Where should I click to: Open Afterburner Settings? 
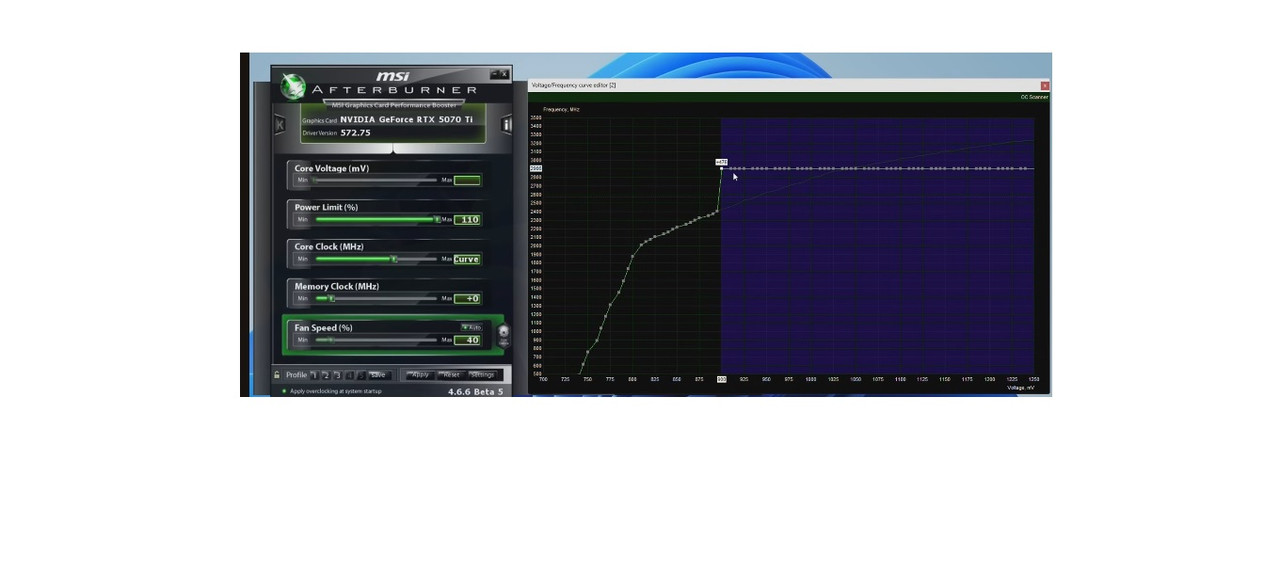pos(483,375)
